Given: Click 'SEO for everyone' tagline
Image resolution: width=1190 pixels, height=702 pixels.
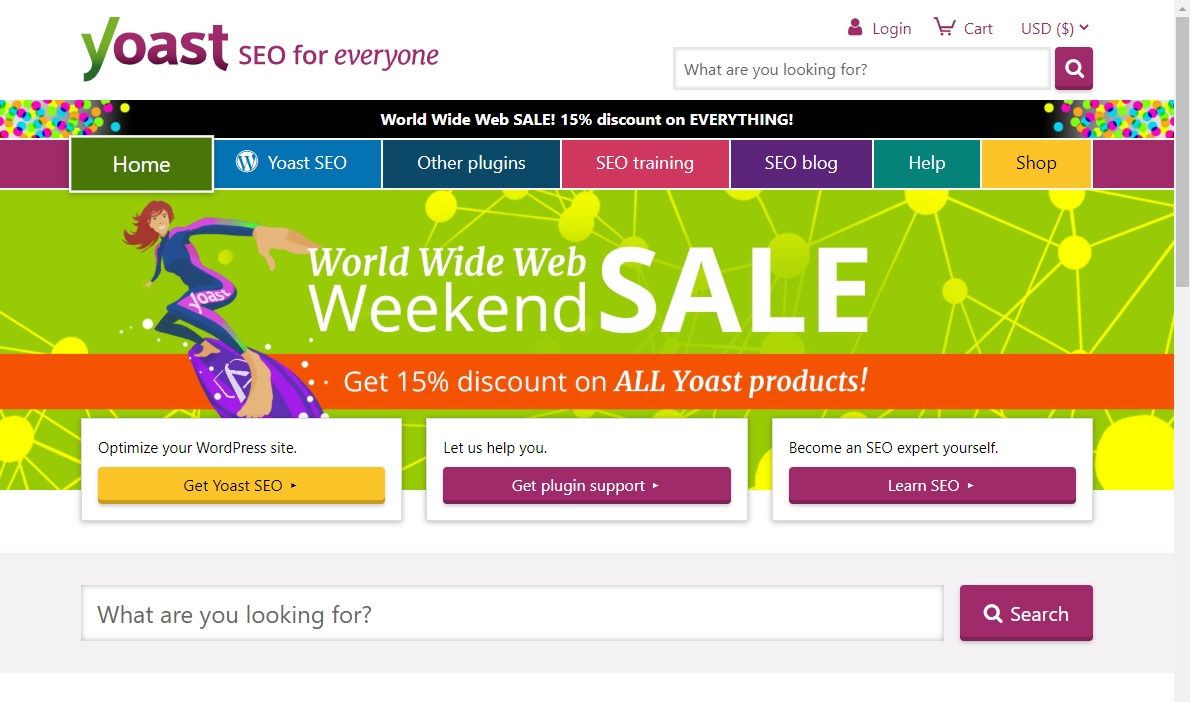Looking at the screenshot, I should (x=338, y=55).
